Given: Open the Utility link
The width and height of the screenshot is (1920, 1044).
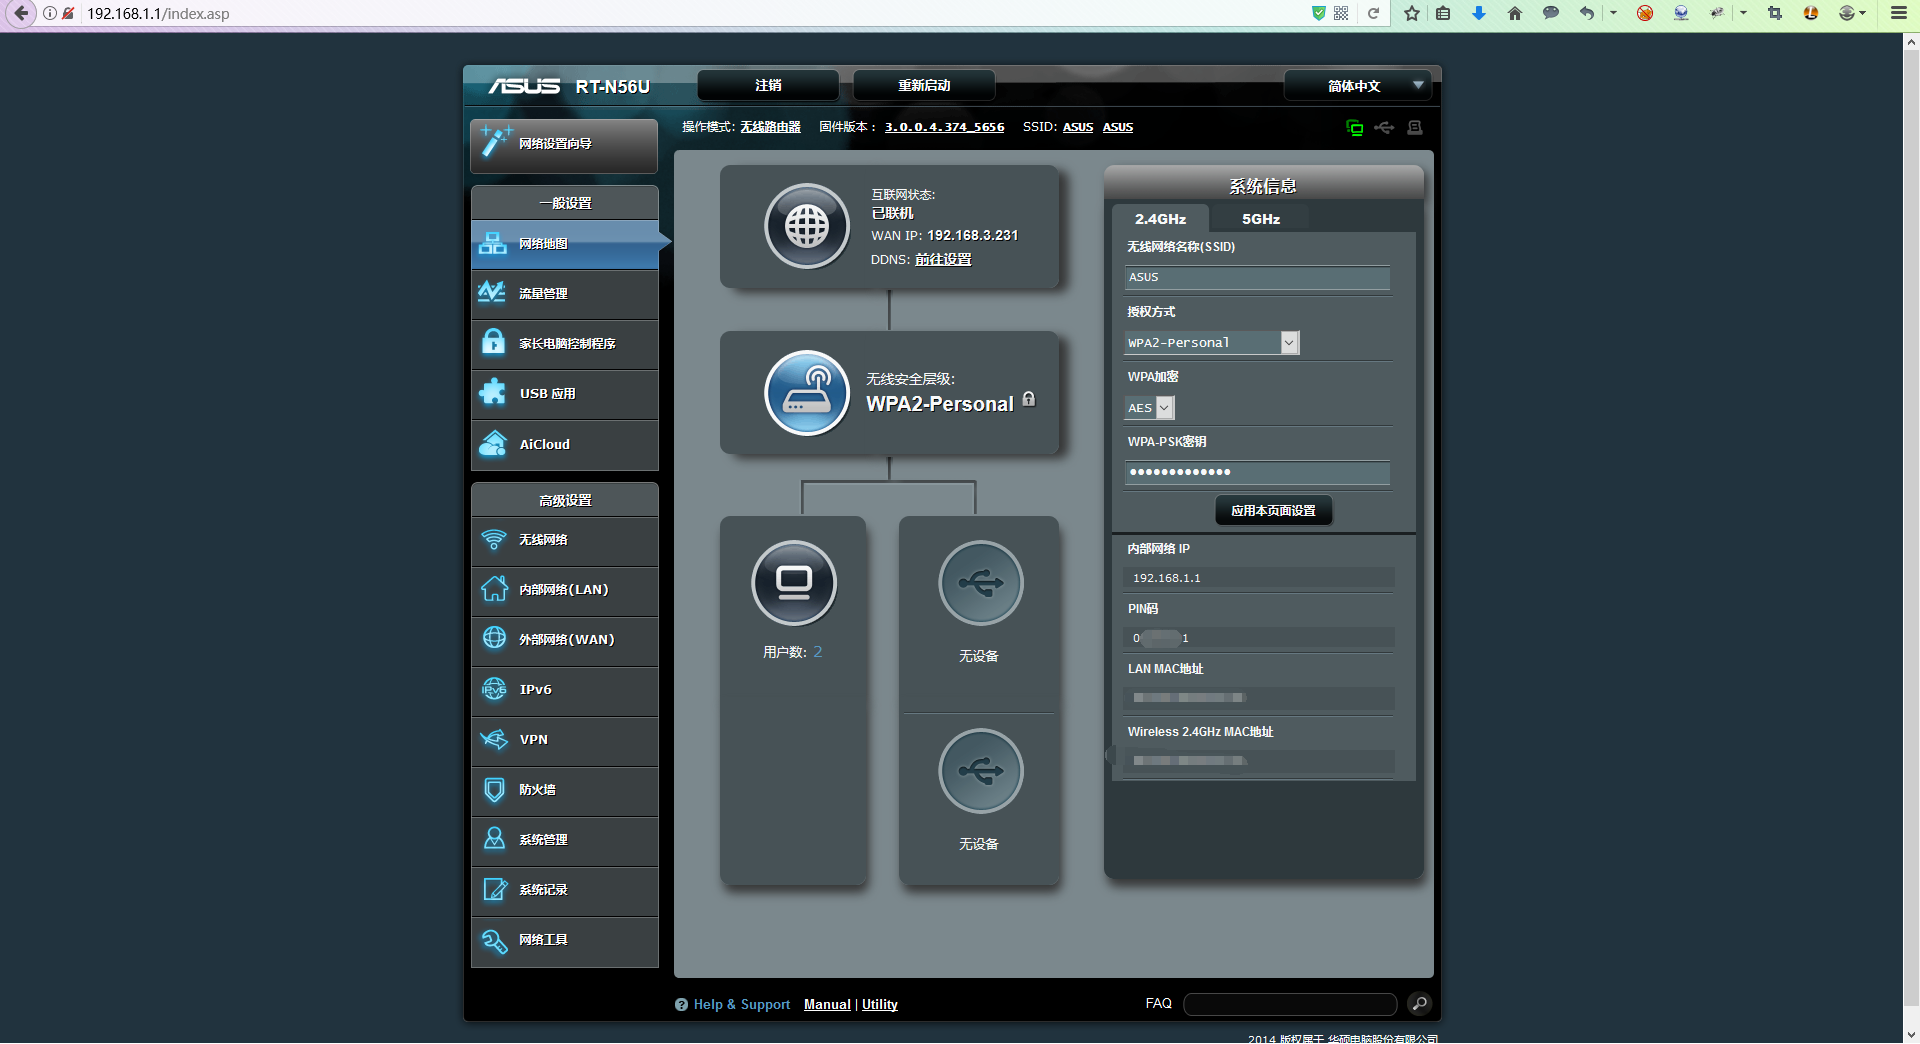Looking at the screenshot, I should (880, 1005).
